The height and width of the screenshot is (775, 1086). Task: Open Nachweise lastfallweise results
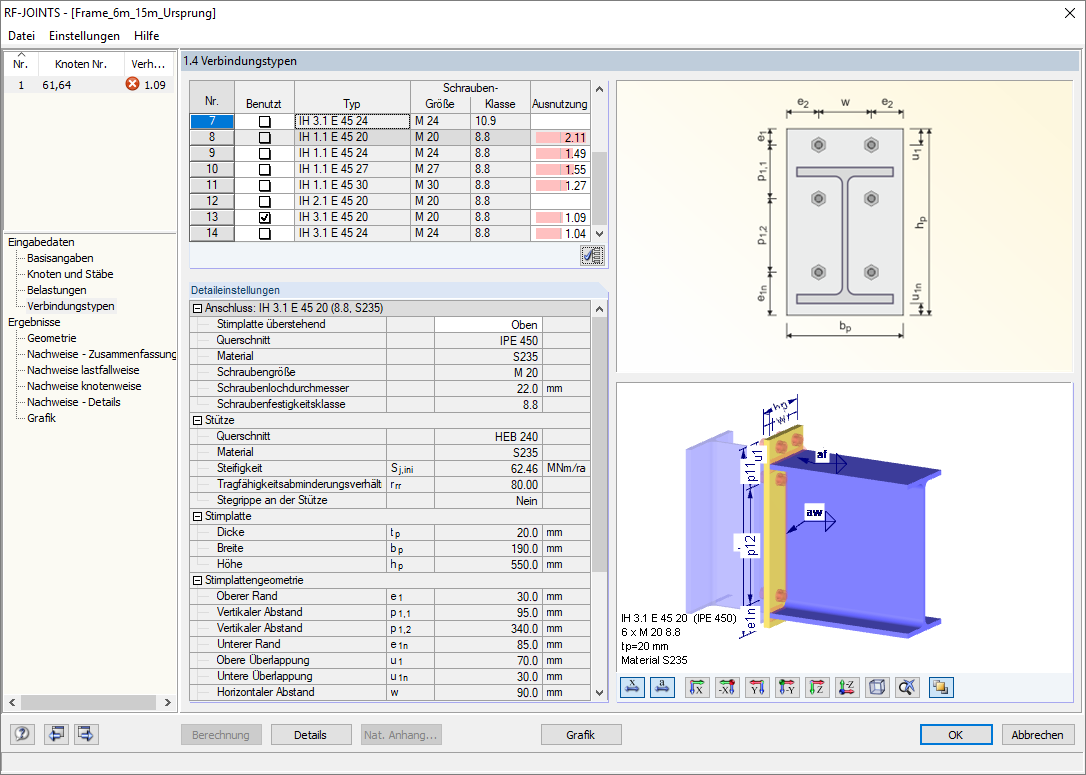(83, 370)
